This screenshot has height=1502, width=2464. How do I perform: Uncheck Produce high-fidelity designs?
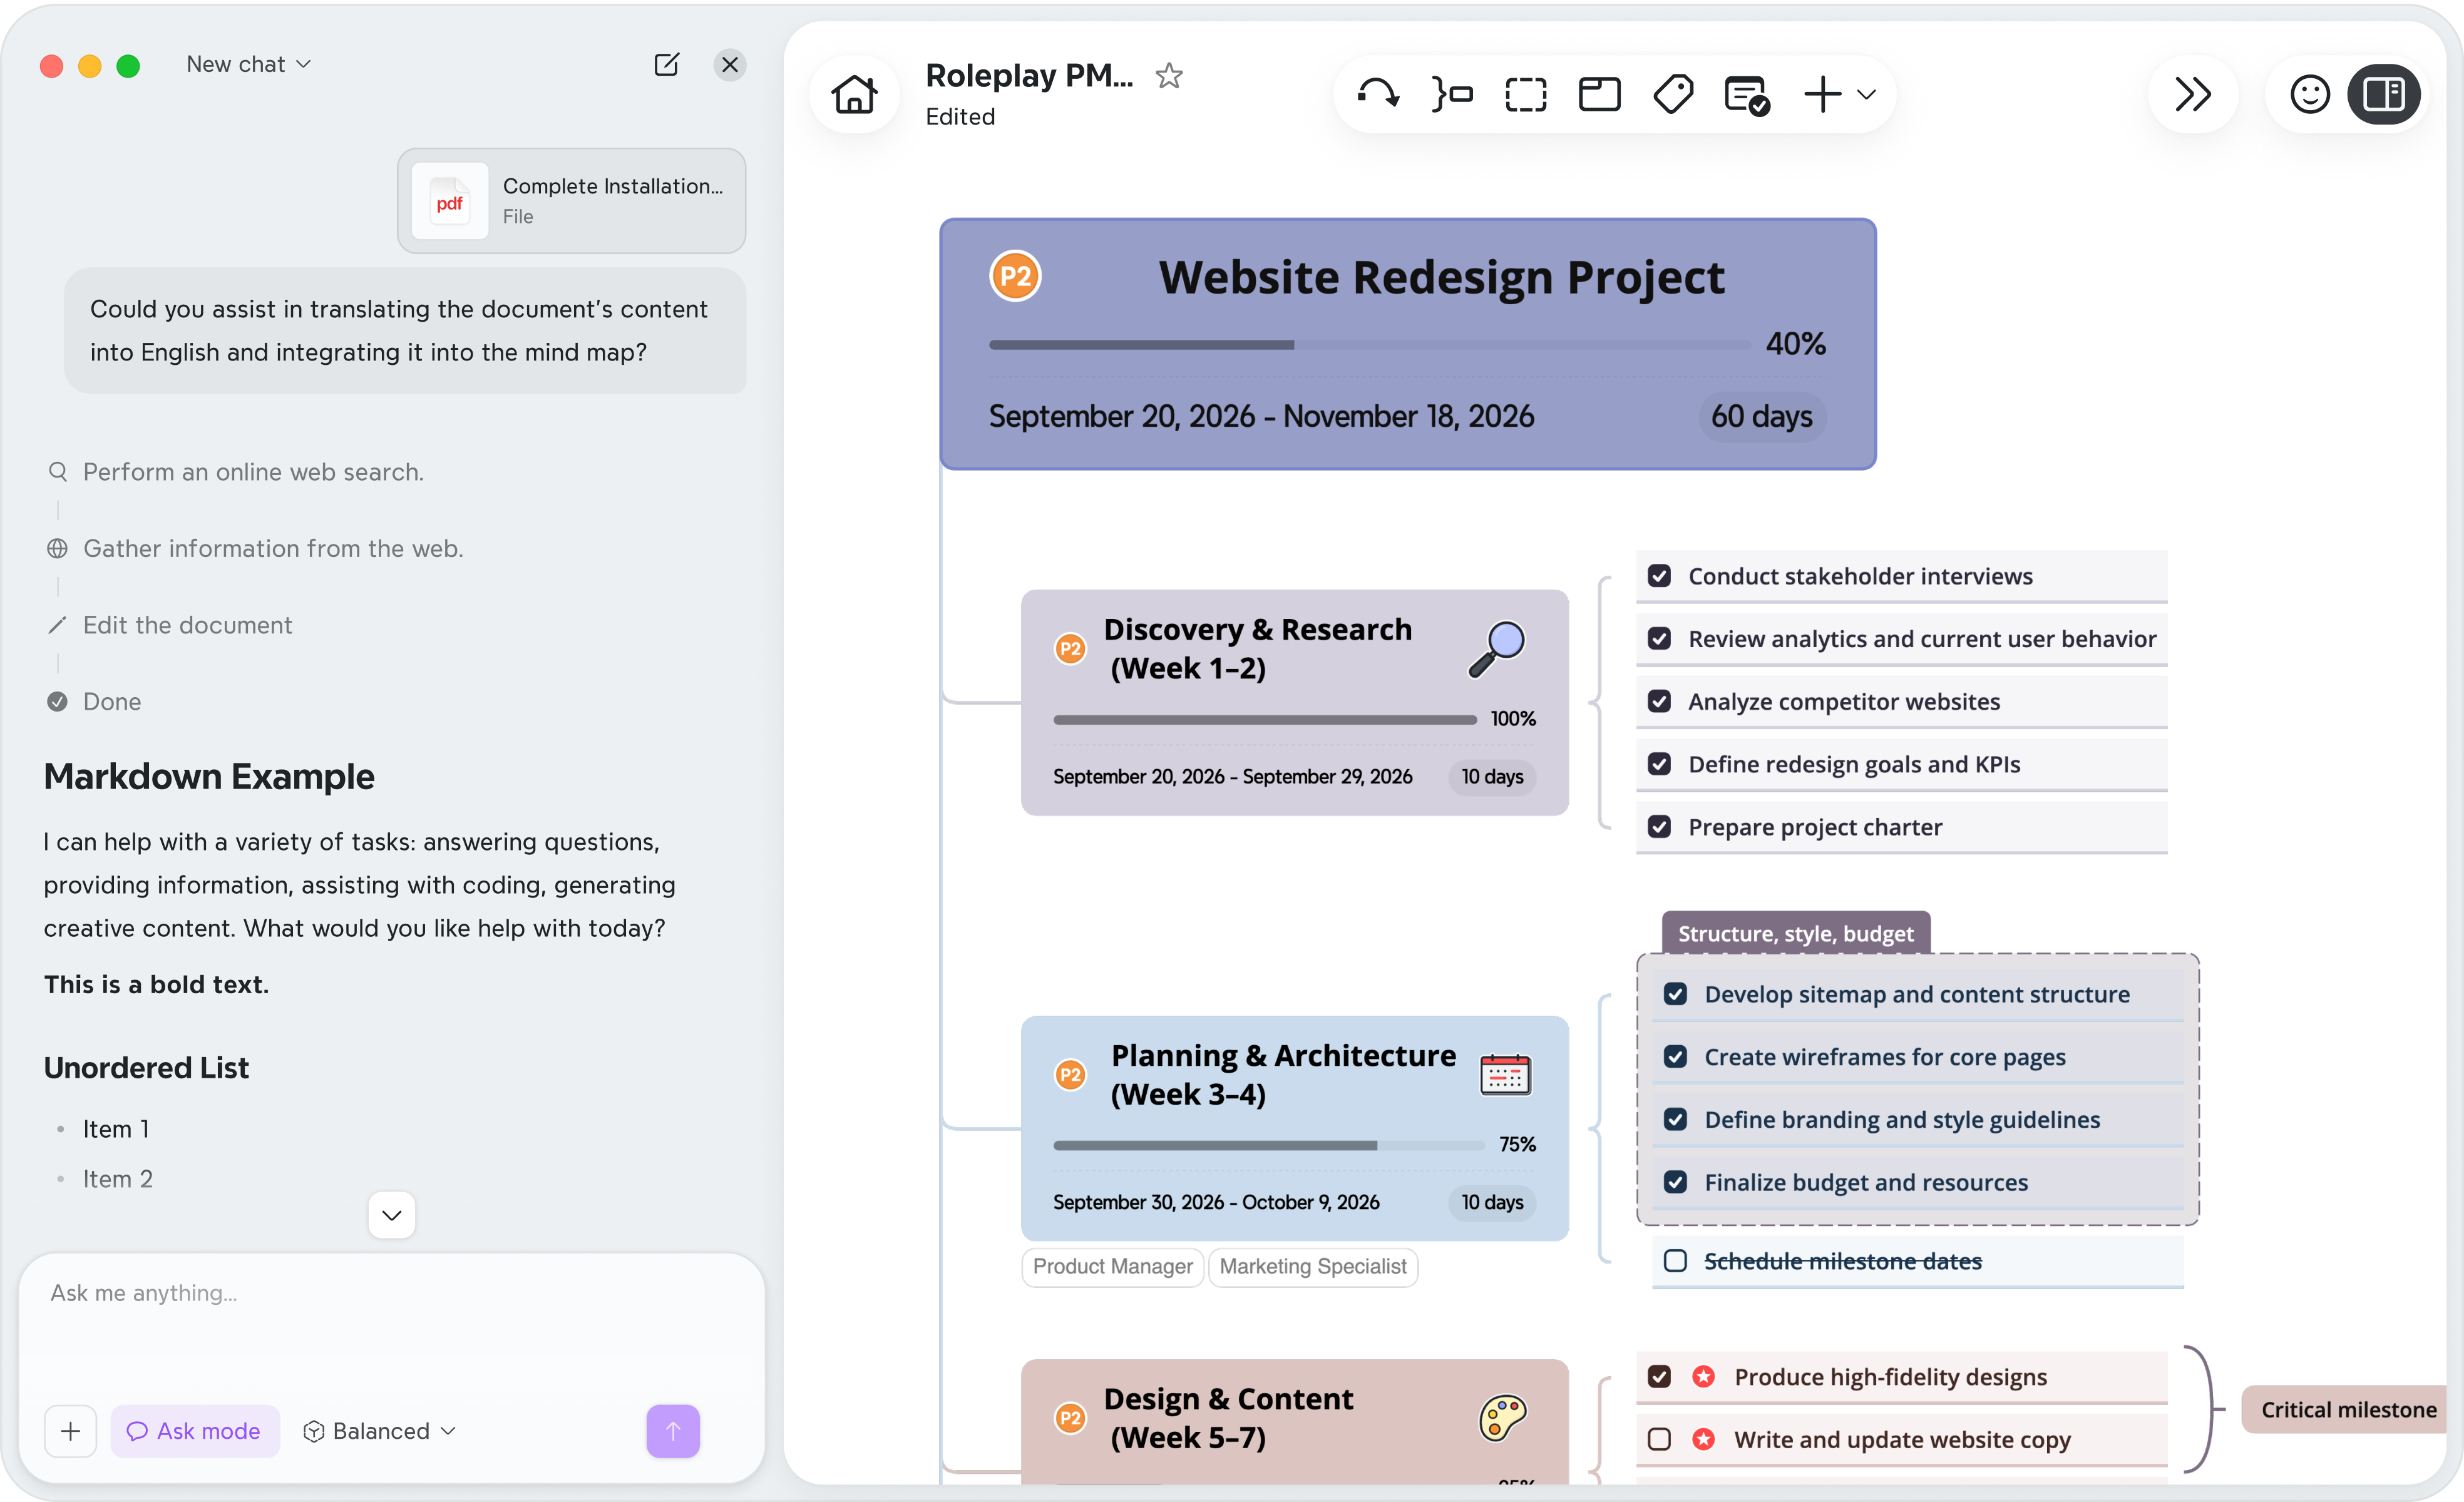[1659, 1377]
